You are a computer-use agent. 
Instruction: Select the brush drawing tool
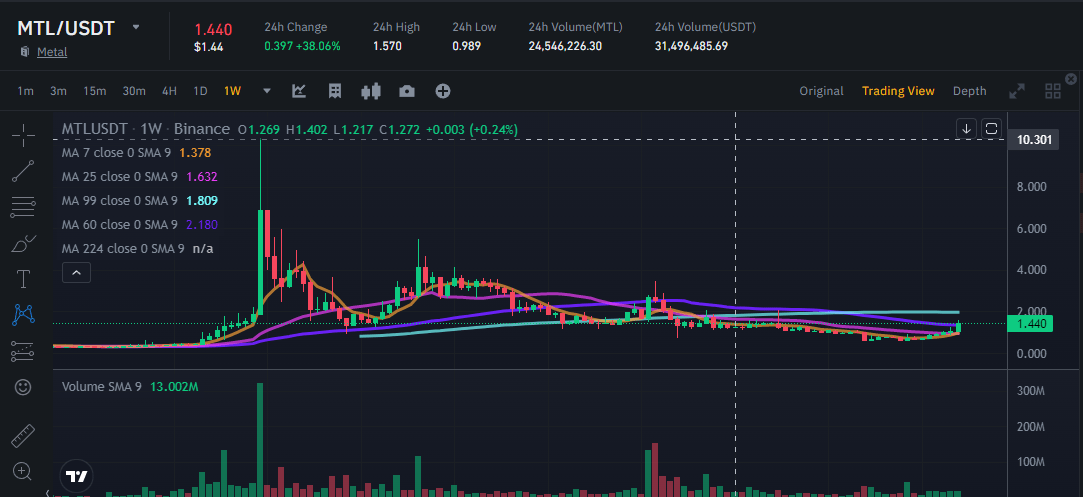[23, 243]
